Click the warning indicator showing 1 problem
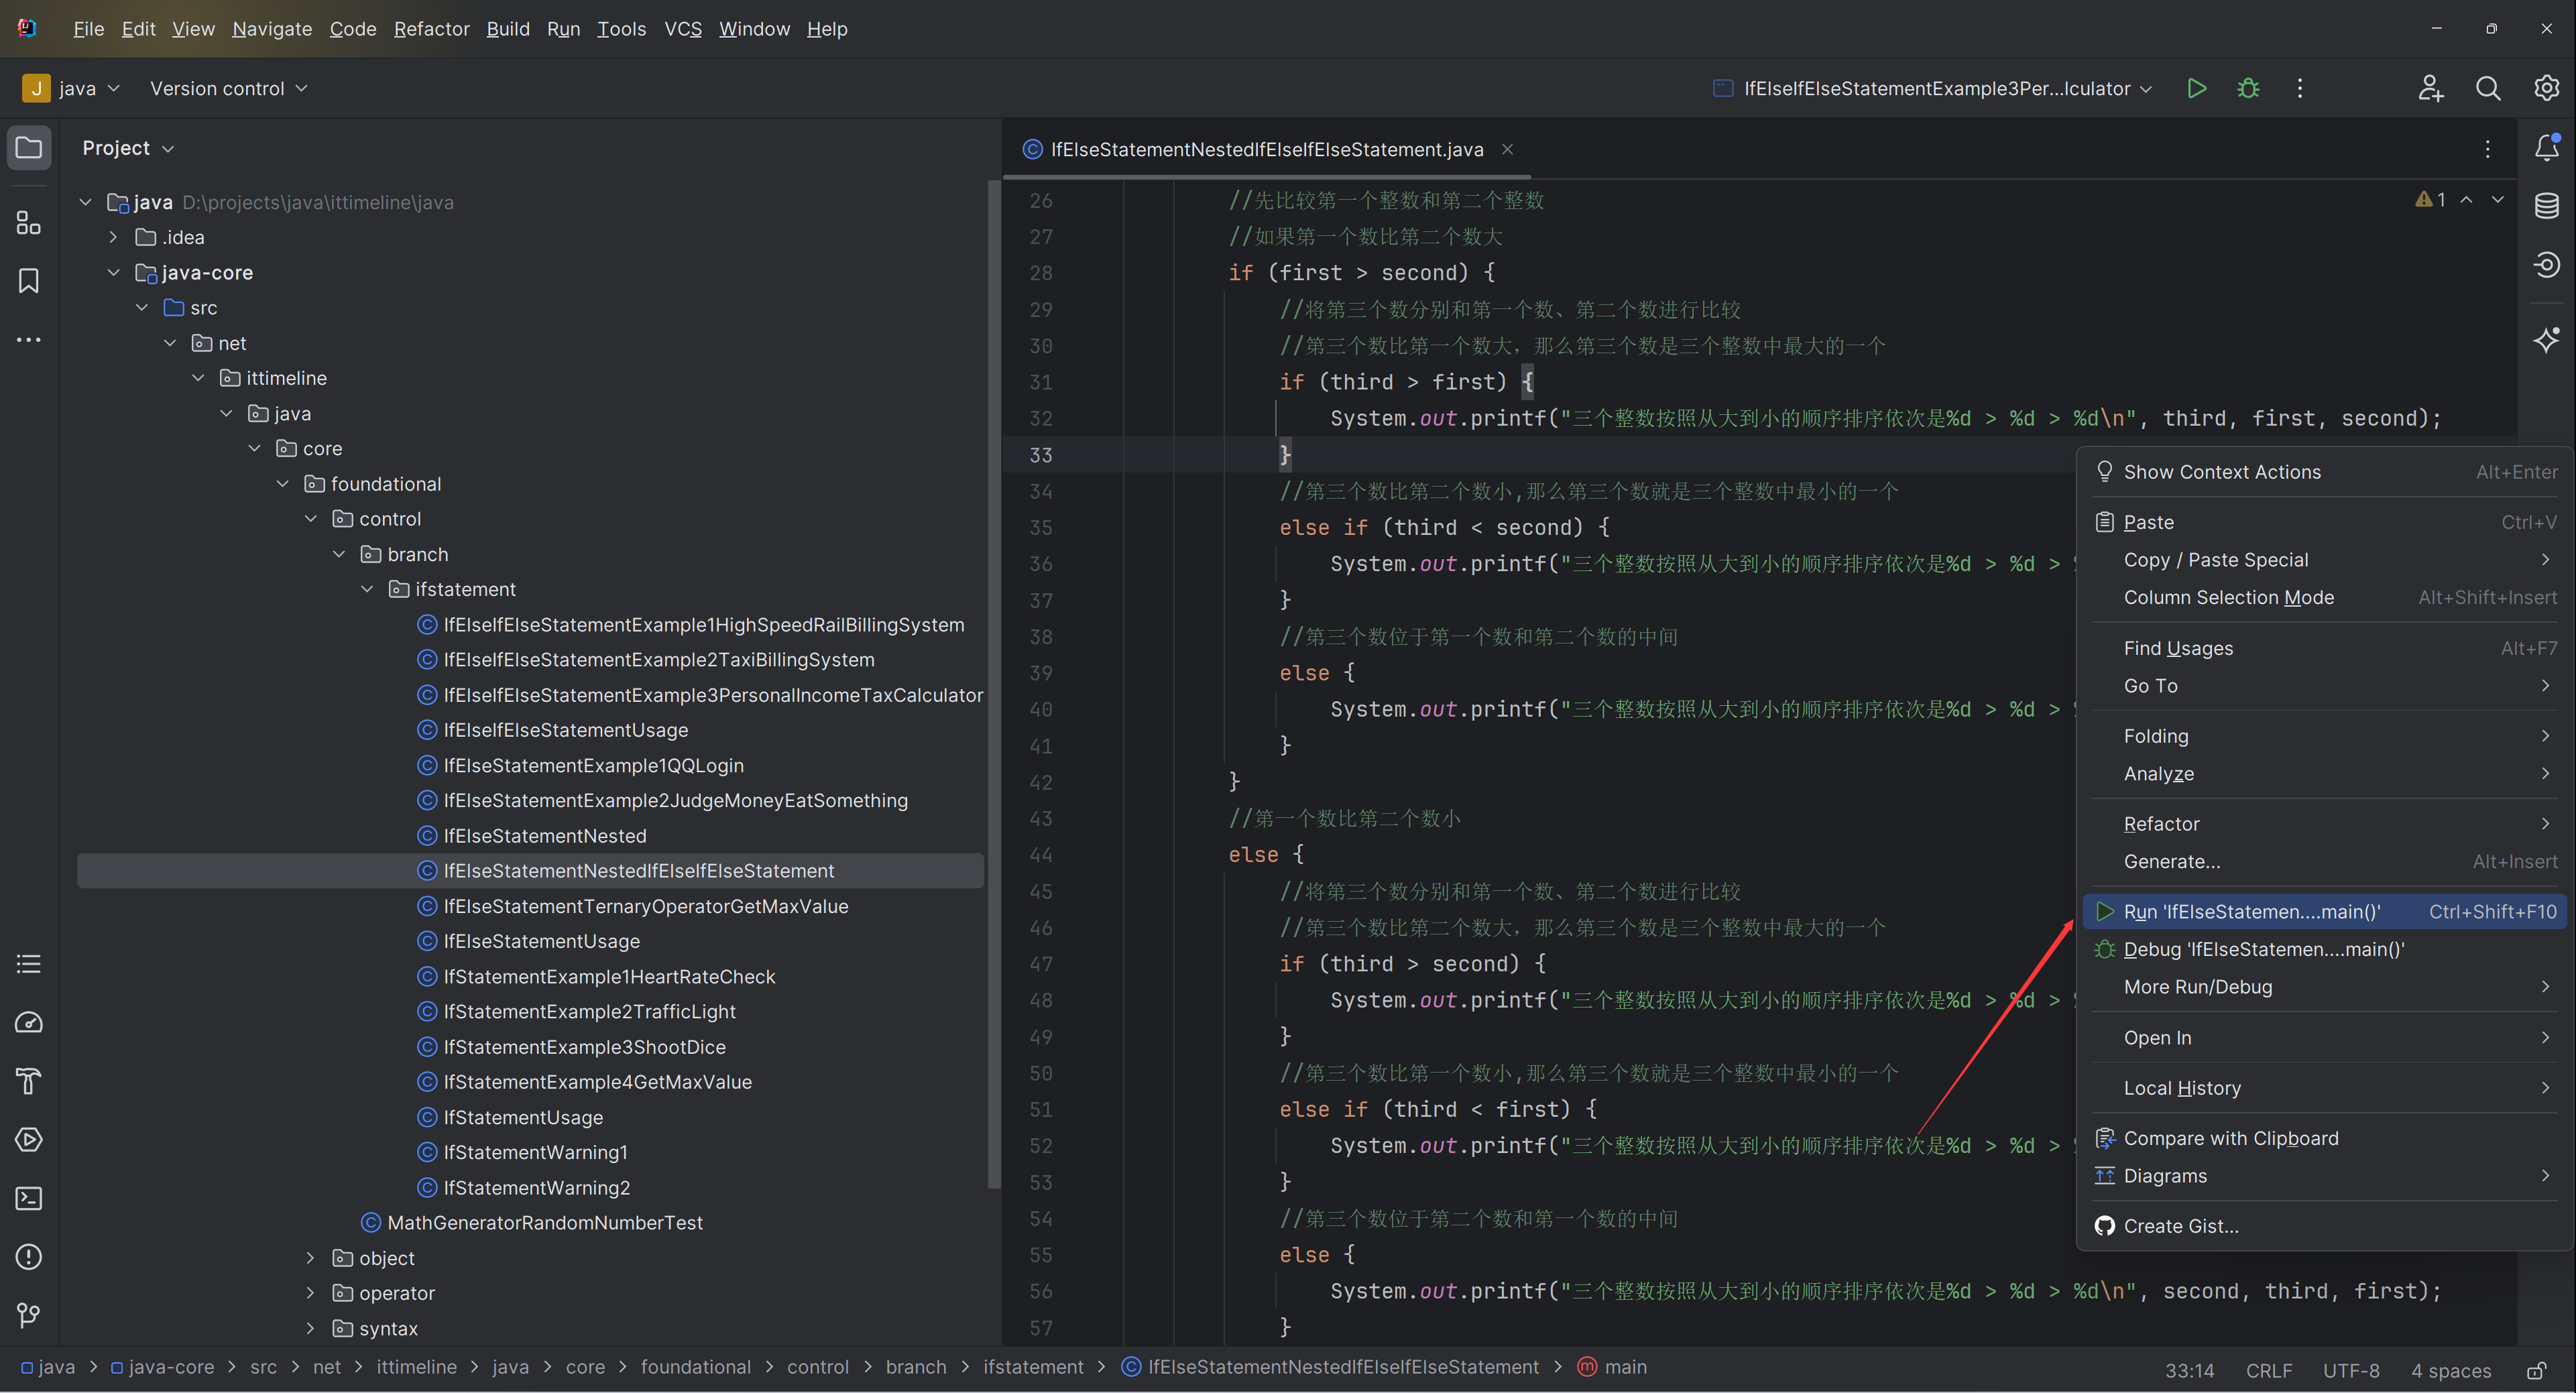Viewport: 2576px width, 1393px height. tap(2430, 200)
